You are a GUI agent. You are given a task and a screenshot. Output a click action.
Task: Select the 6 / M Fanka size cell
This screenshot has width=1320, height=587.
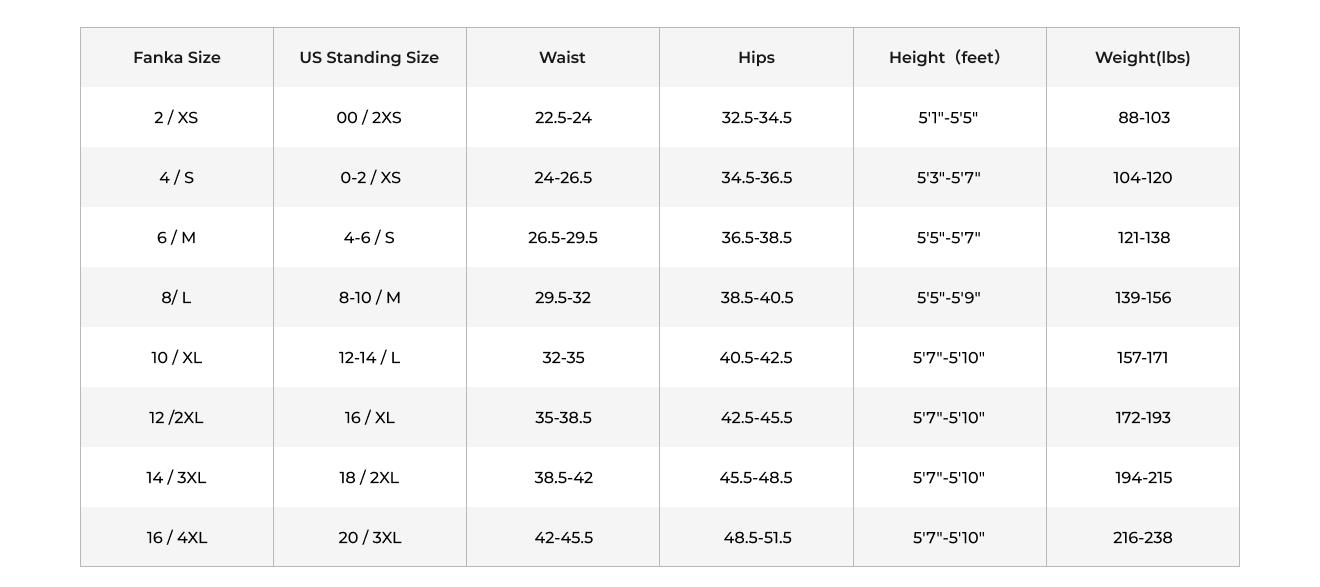(x=177, y=238)
